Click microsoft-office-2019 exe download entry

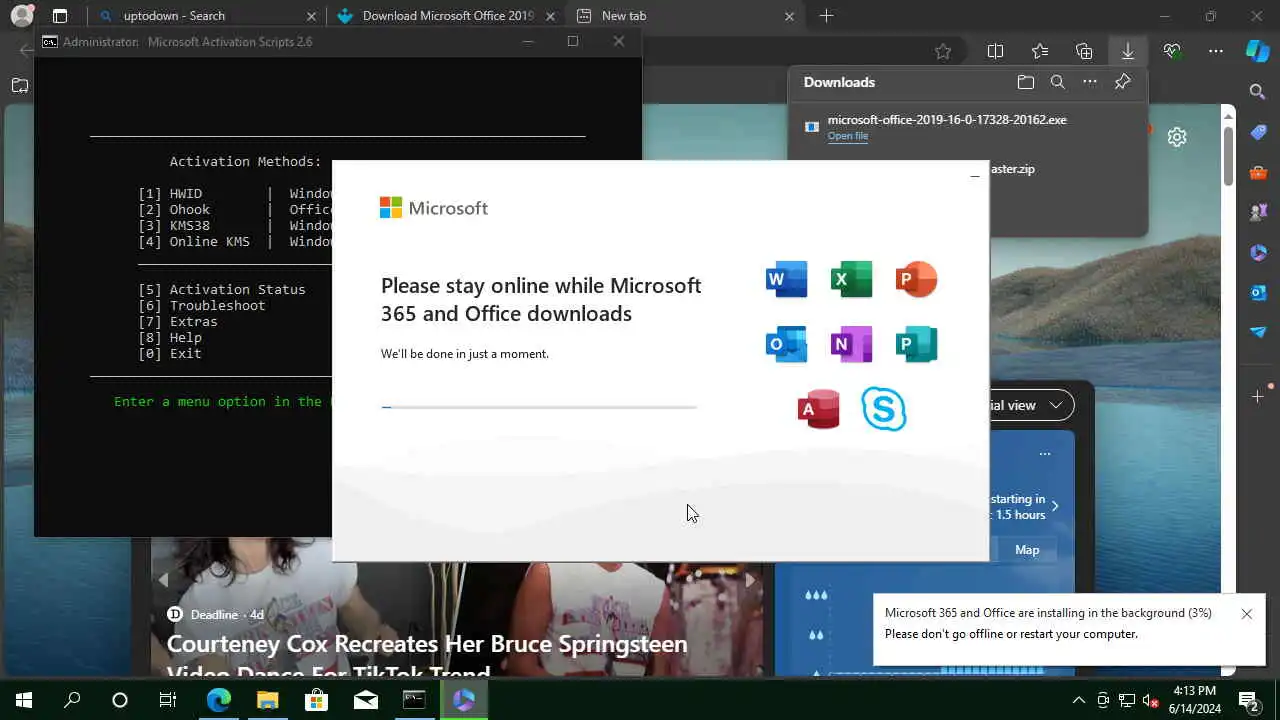pyautogui.click(x=968, y=126)
